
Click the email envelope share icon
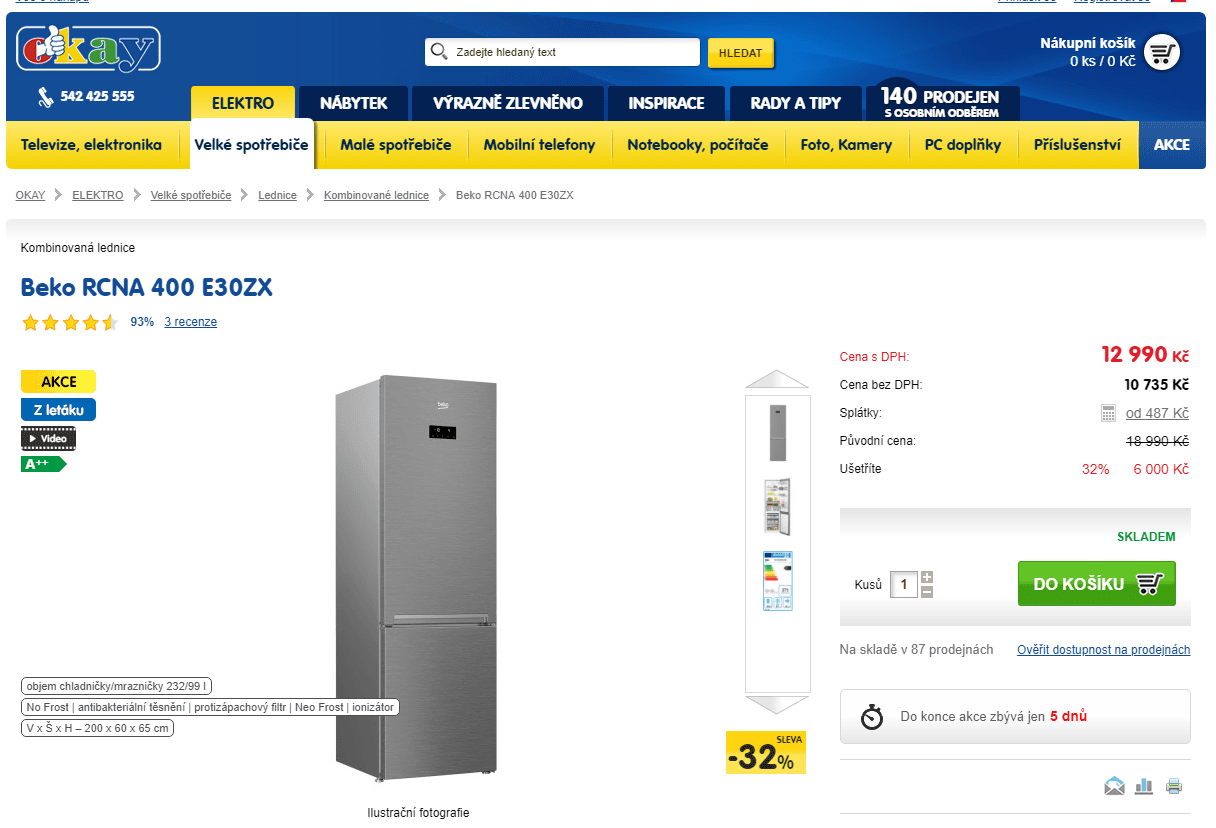pos(1114,786)
